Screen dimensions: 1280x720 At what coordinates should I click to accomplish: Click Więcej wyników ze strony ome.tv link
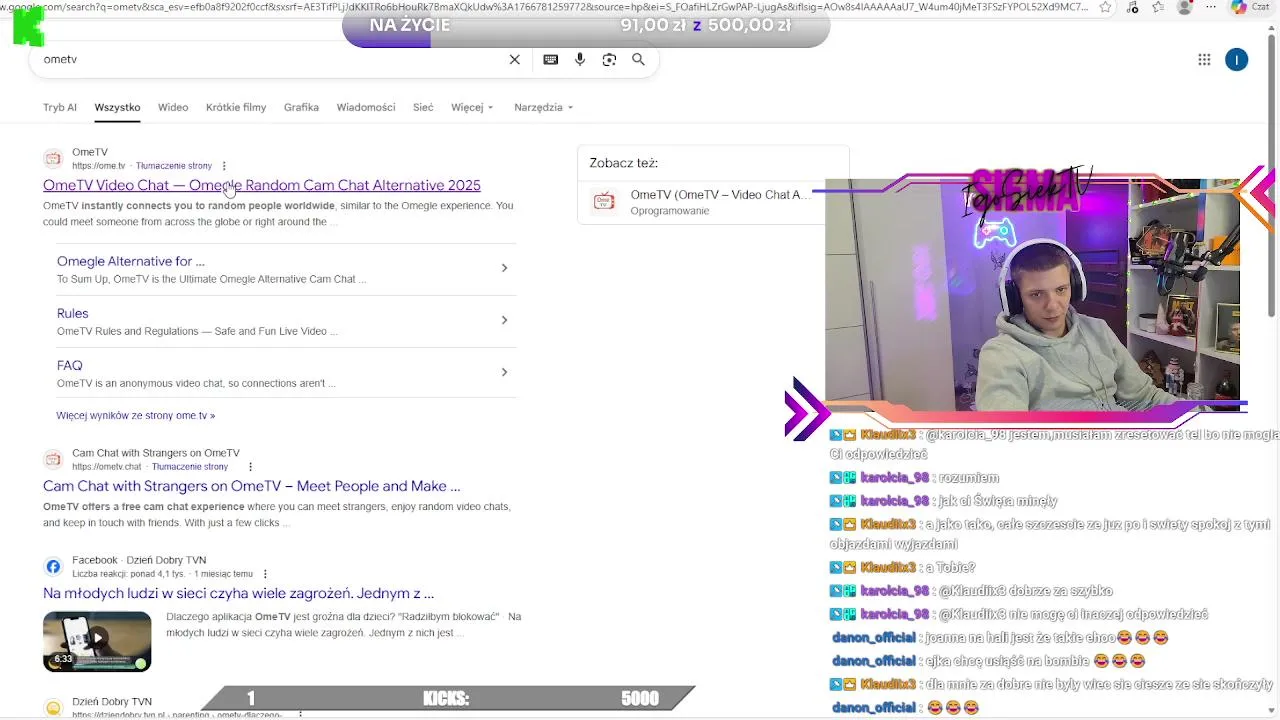136,415
